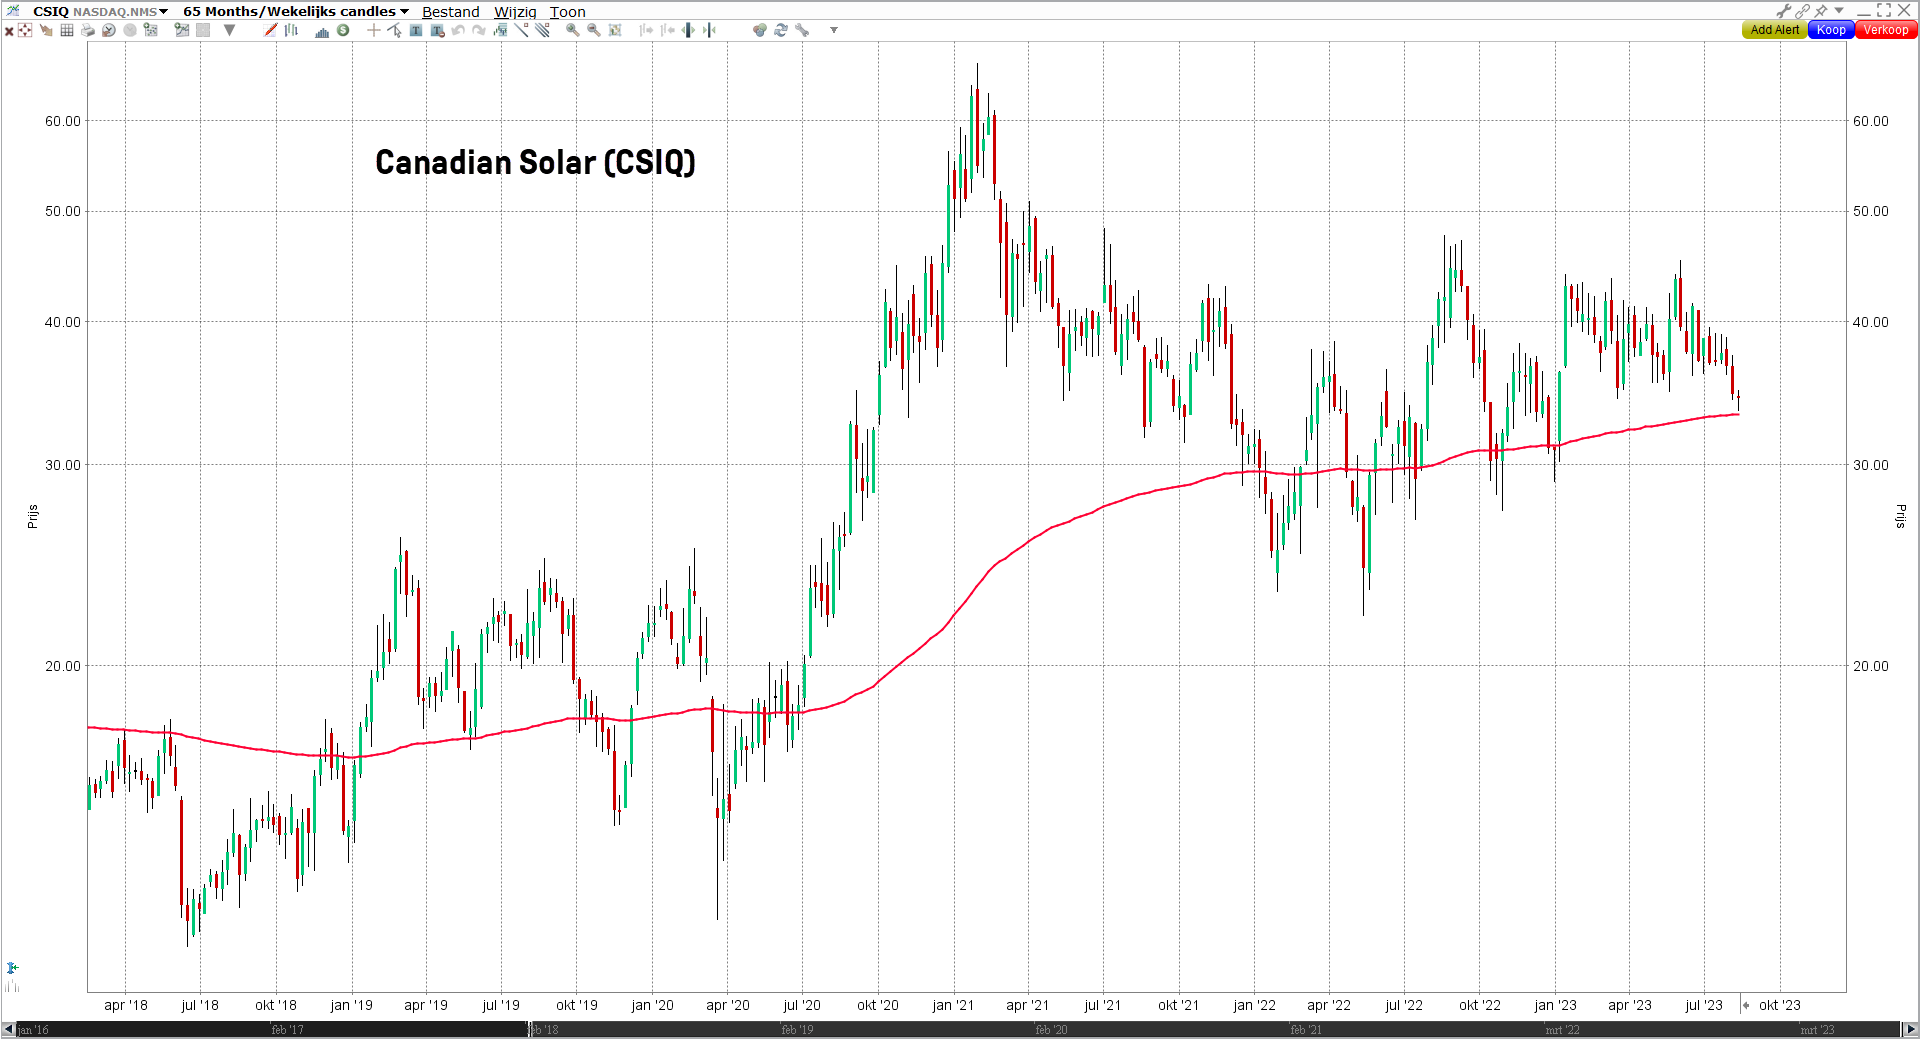The width and height of the screenshot is (1920, 1039).
Task: Click the blue volume histogram icon
Action: click(x=322, y=30)
